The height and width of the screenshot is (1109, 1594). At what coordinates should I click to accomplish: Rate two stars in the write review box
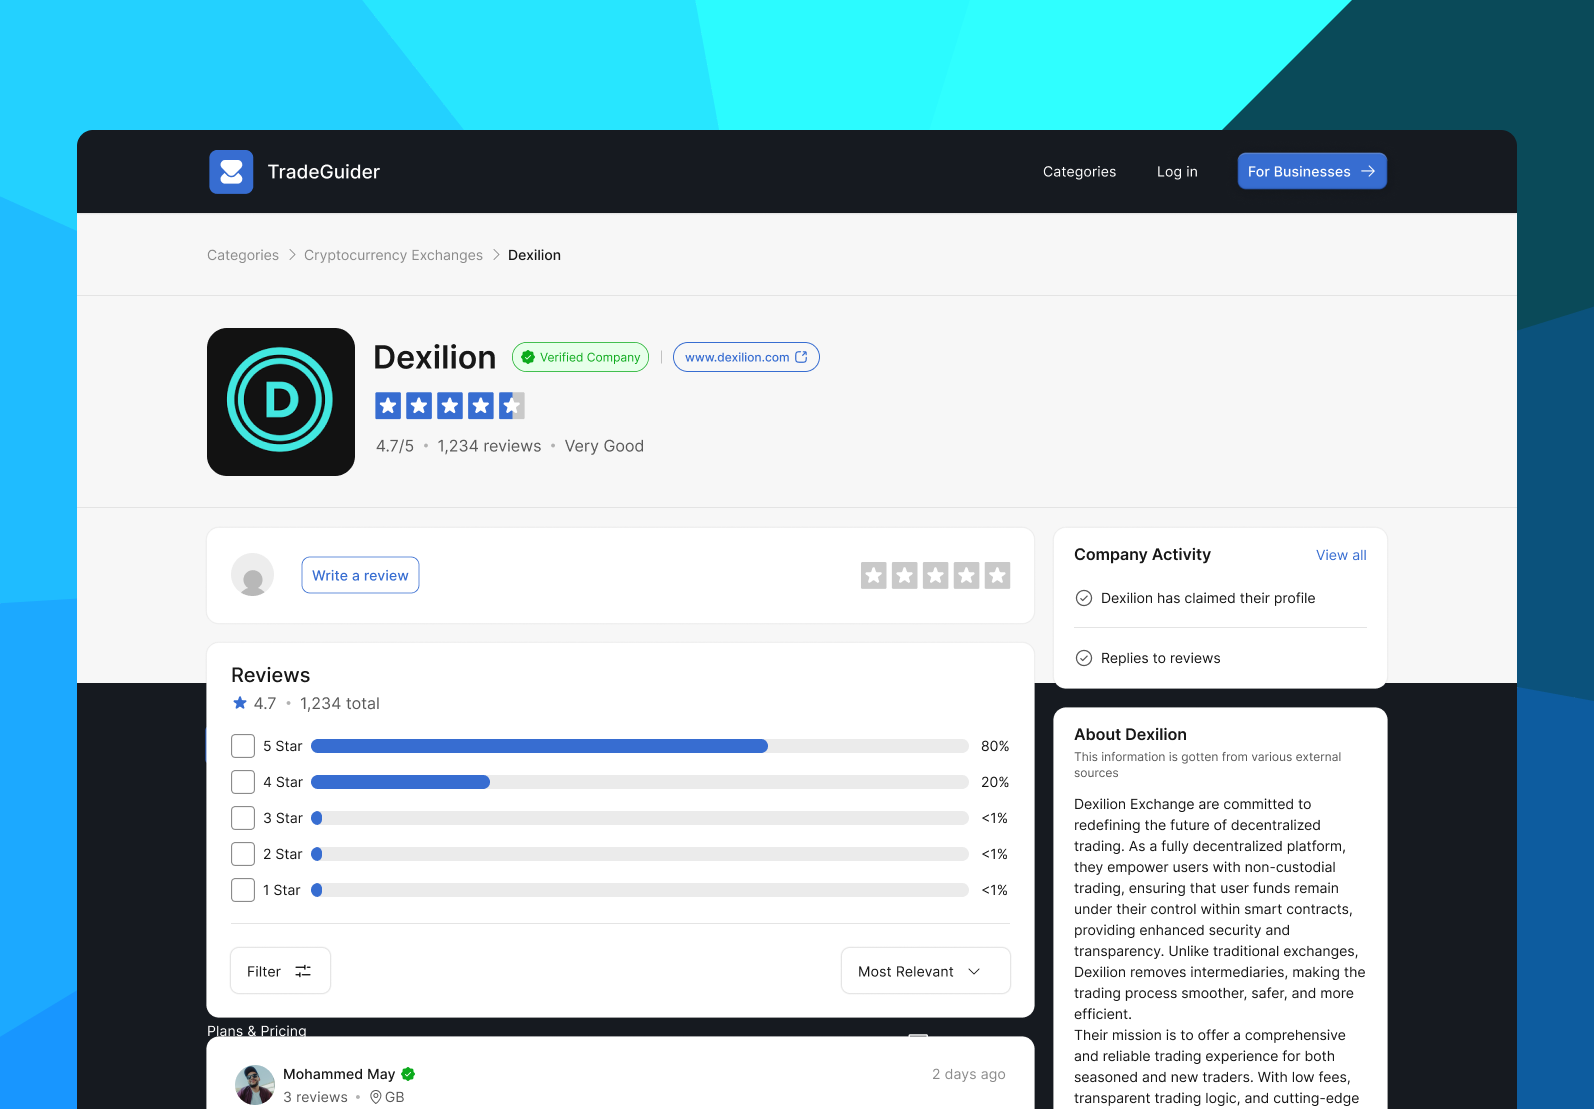click(905, 575)
